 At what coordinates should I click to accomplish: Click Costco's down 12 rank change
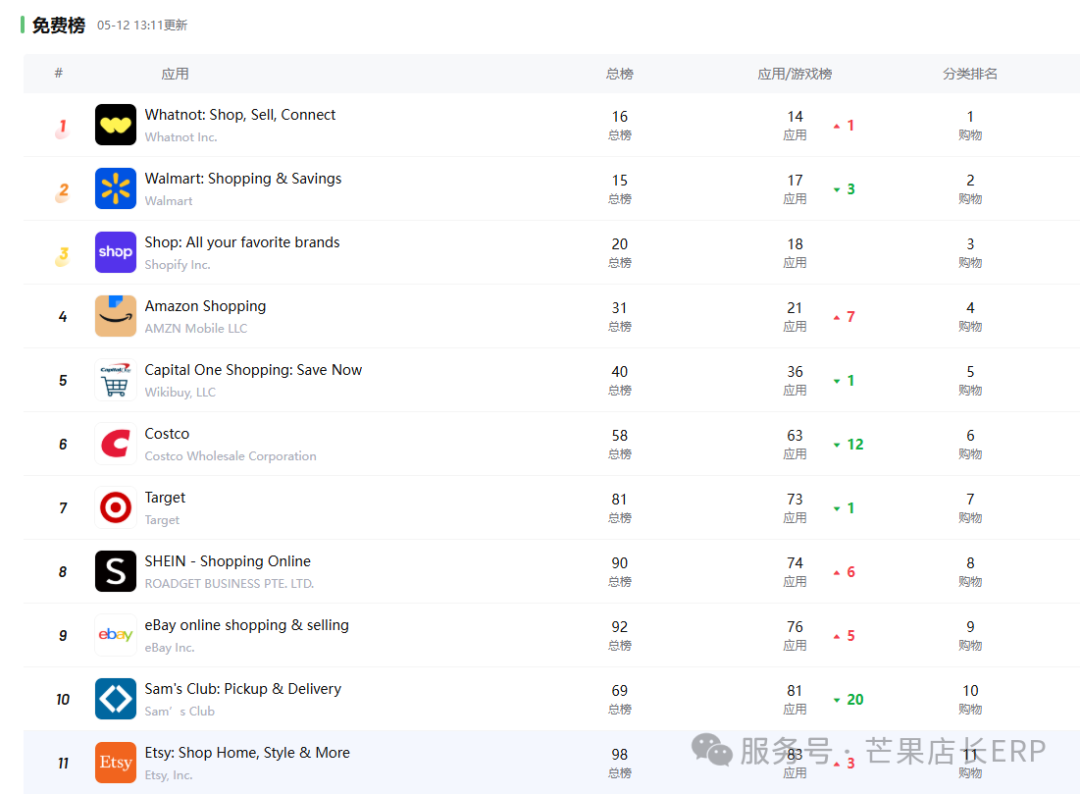849,444
